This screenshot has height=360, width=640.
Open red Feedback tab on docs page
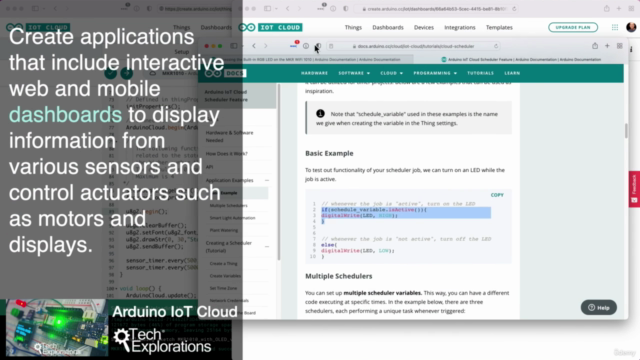pyautogui.click(x=634, y=189)
